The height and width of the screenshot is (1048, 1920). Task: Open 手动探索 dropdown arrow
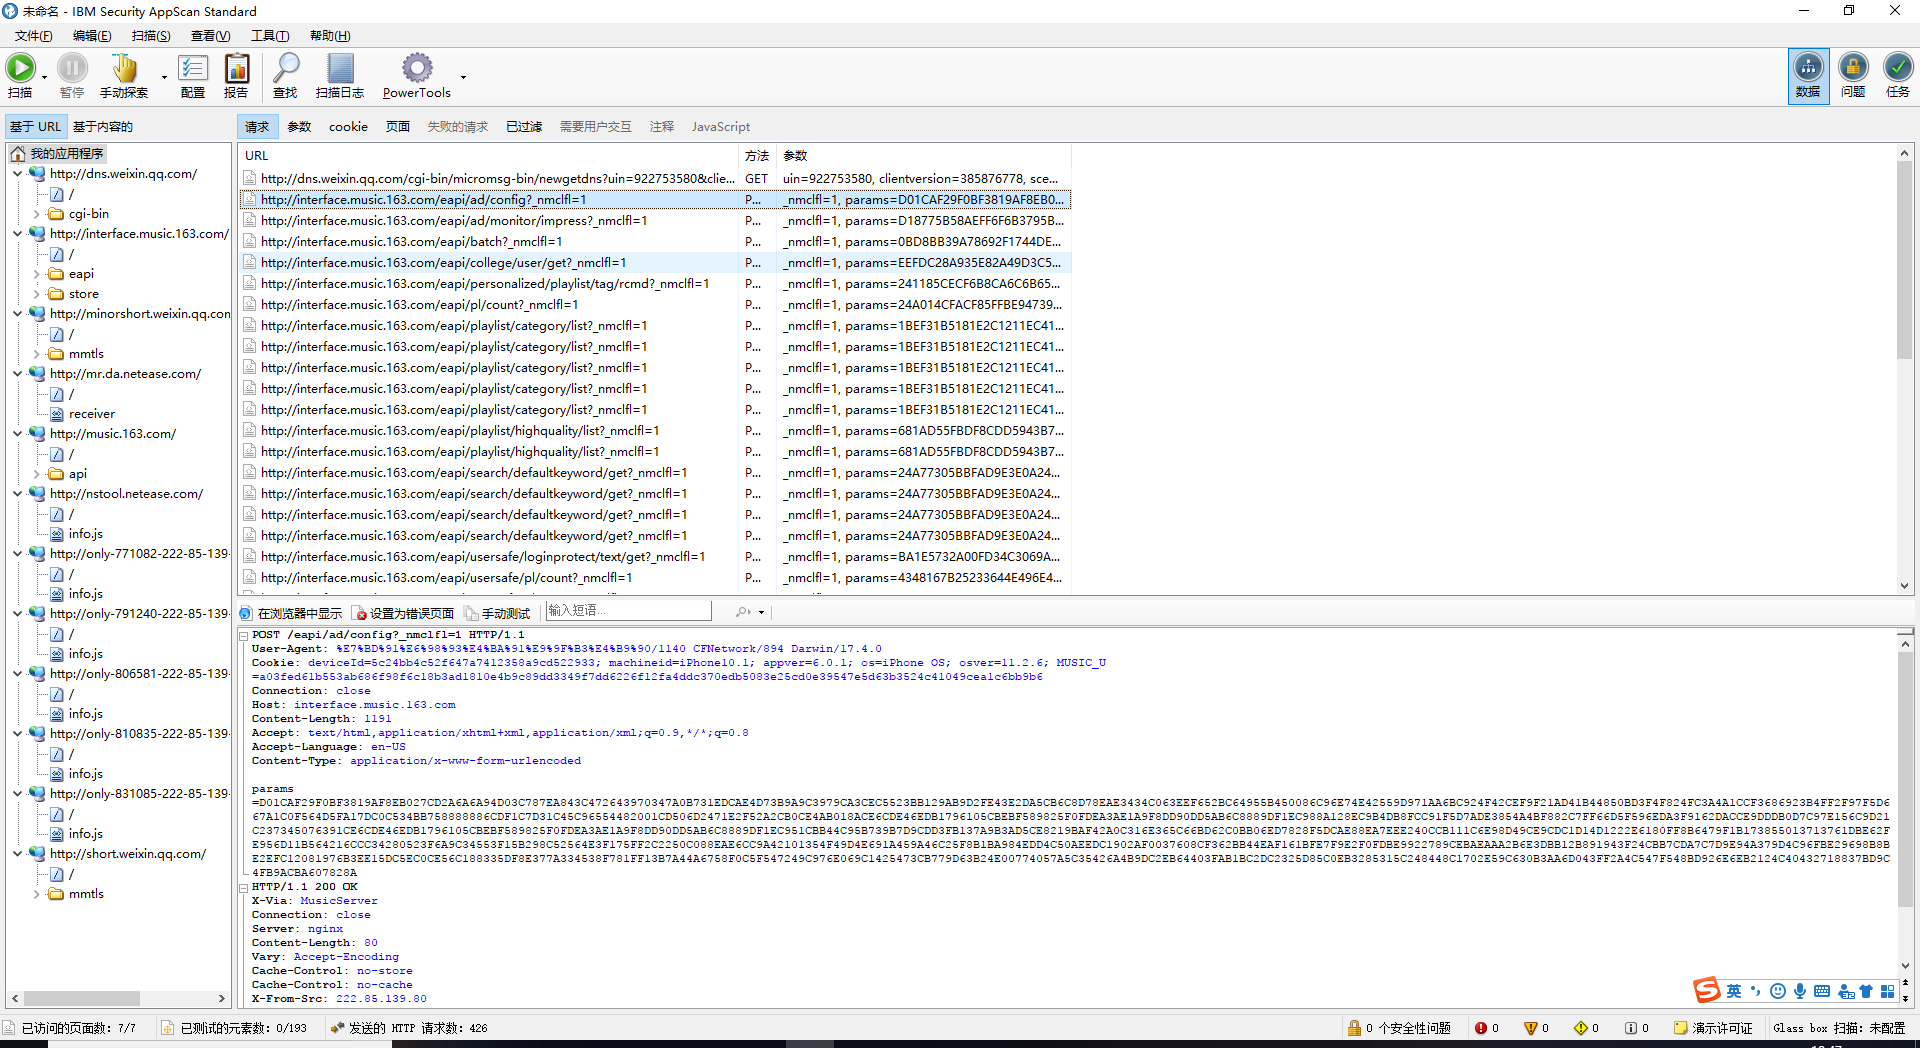(164, 77)
